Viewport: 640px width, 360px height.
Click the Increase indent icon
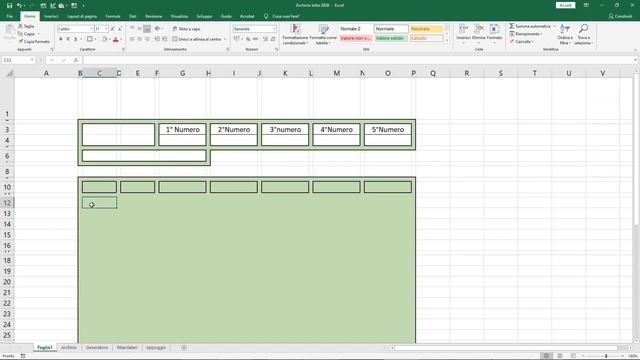pos(164,39)
